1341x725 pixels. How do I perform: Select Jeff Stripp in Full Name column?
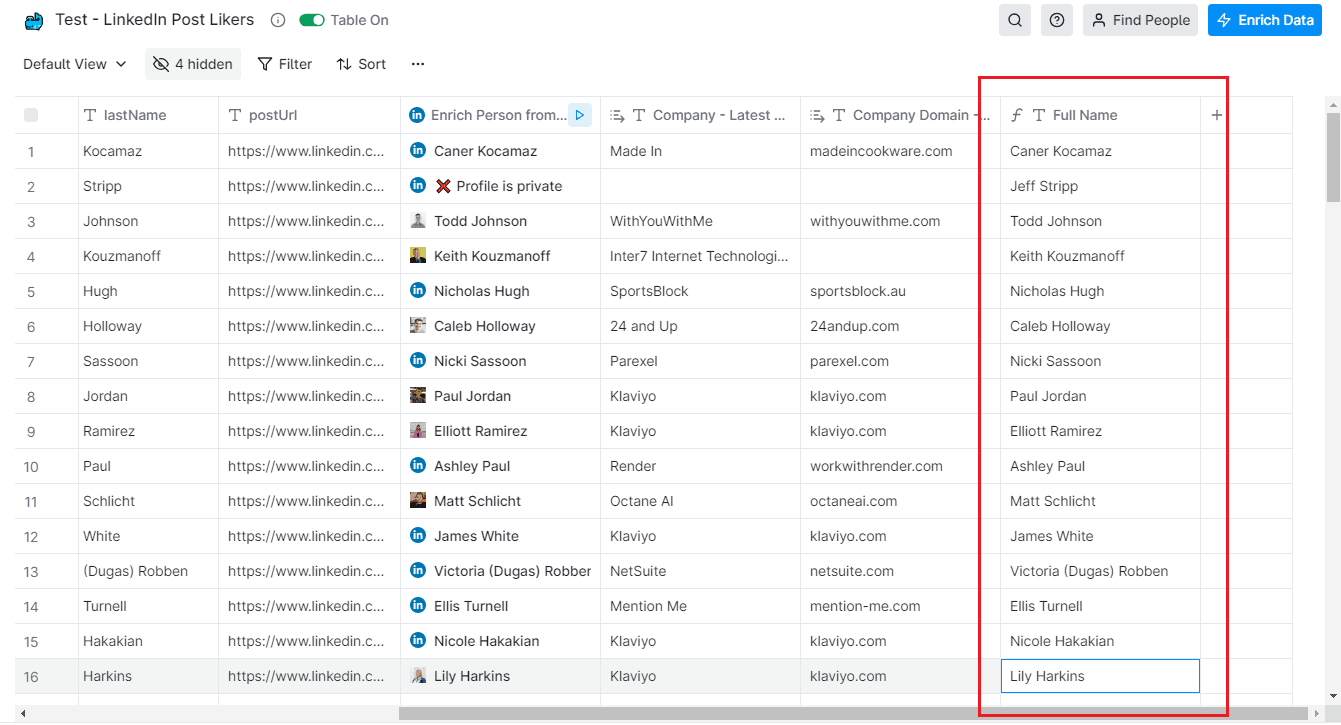[x=1100, y=186]
